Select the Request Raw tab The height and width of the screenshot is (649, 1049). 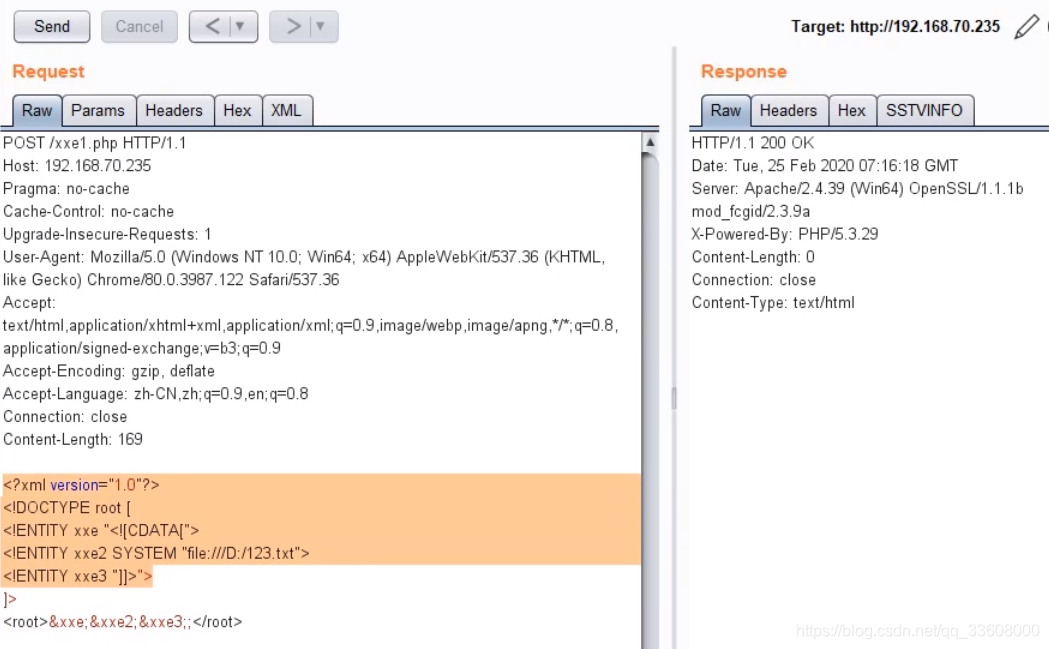point(37,110)
